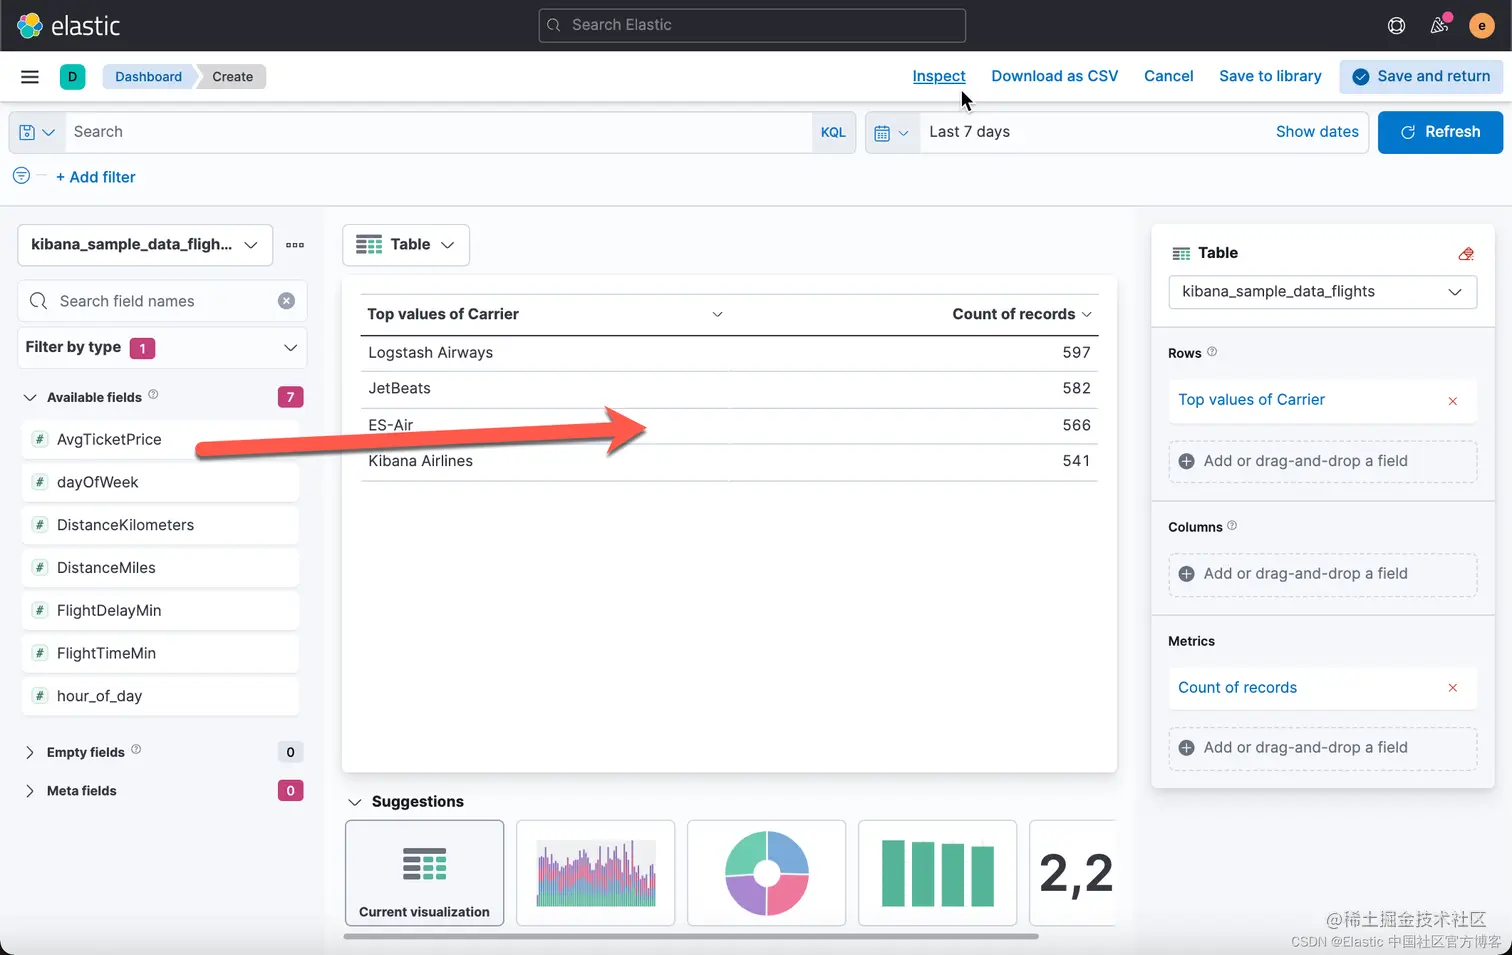This screenshot has height=955, width=1512.
Task: Click the Create breadcrumb
Action: click(232, 77)
